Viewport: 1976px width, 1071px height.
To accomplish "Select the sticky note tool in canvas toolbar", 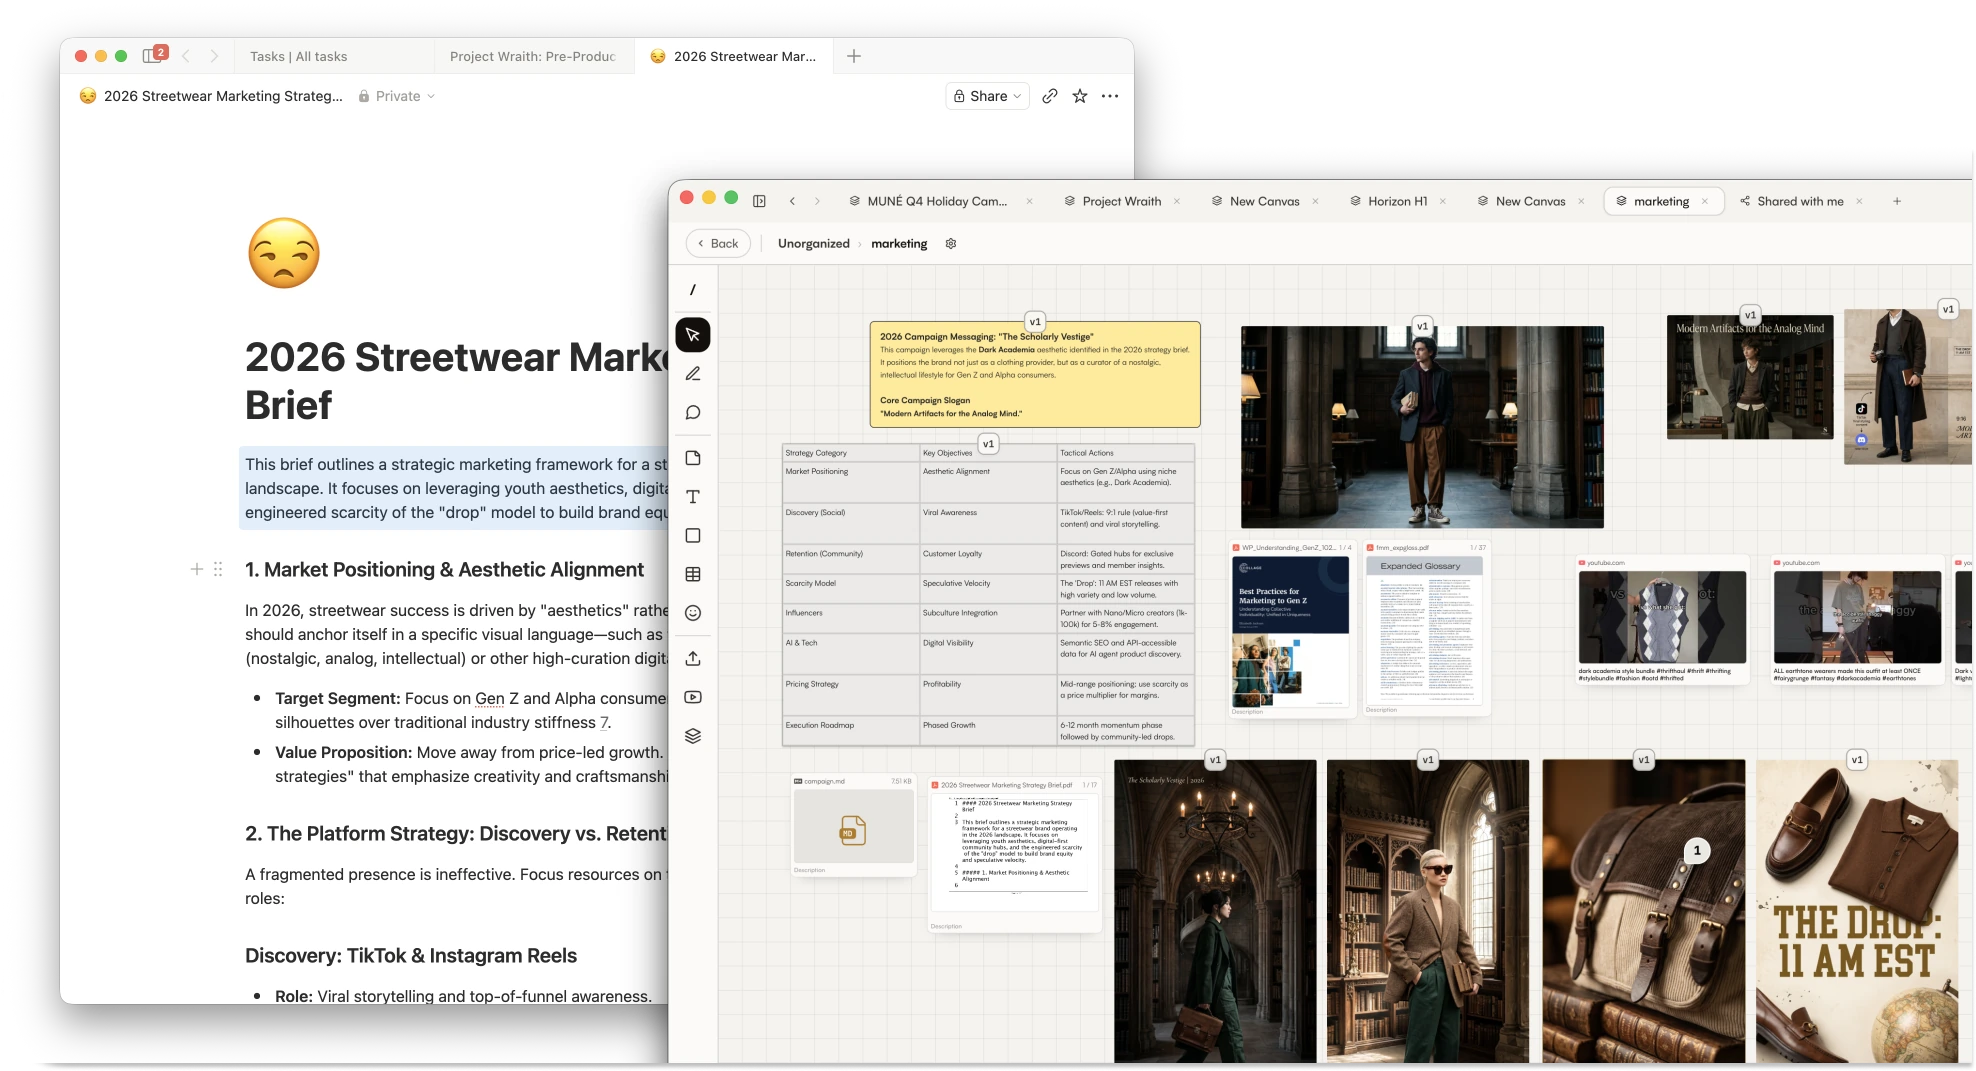I will coord(693,458).
